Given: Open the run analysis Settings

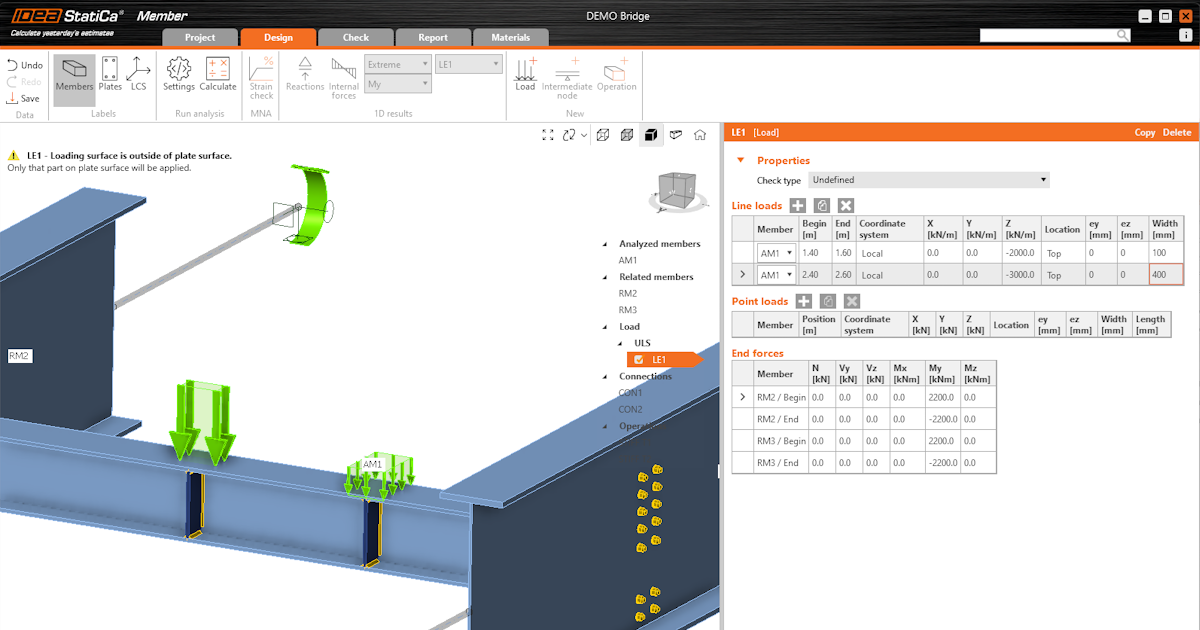Looking at the screenshot, I should coord(179,75).
